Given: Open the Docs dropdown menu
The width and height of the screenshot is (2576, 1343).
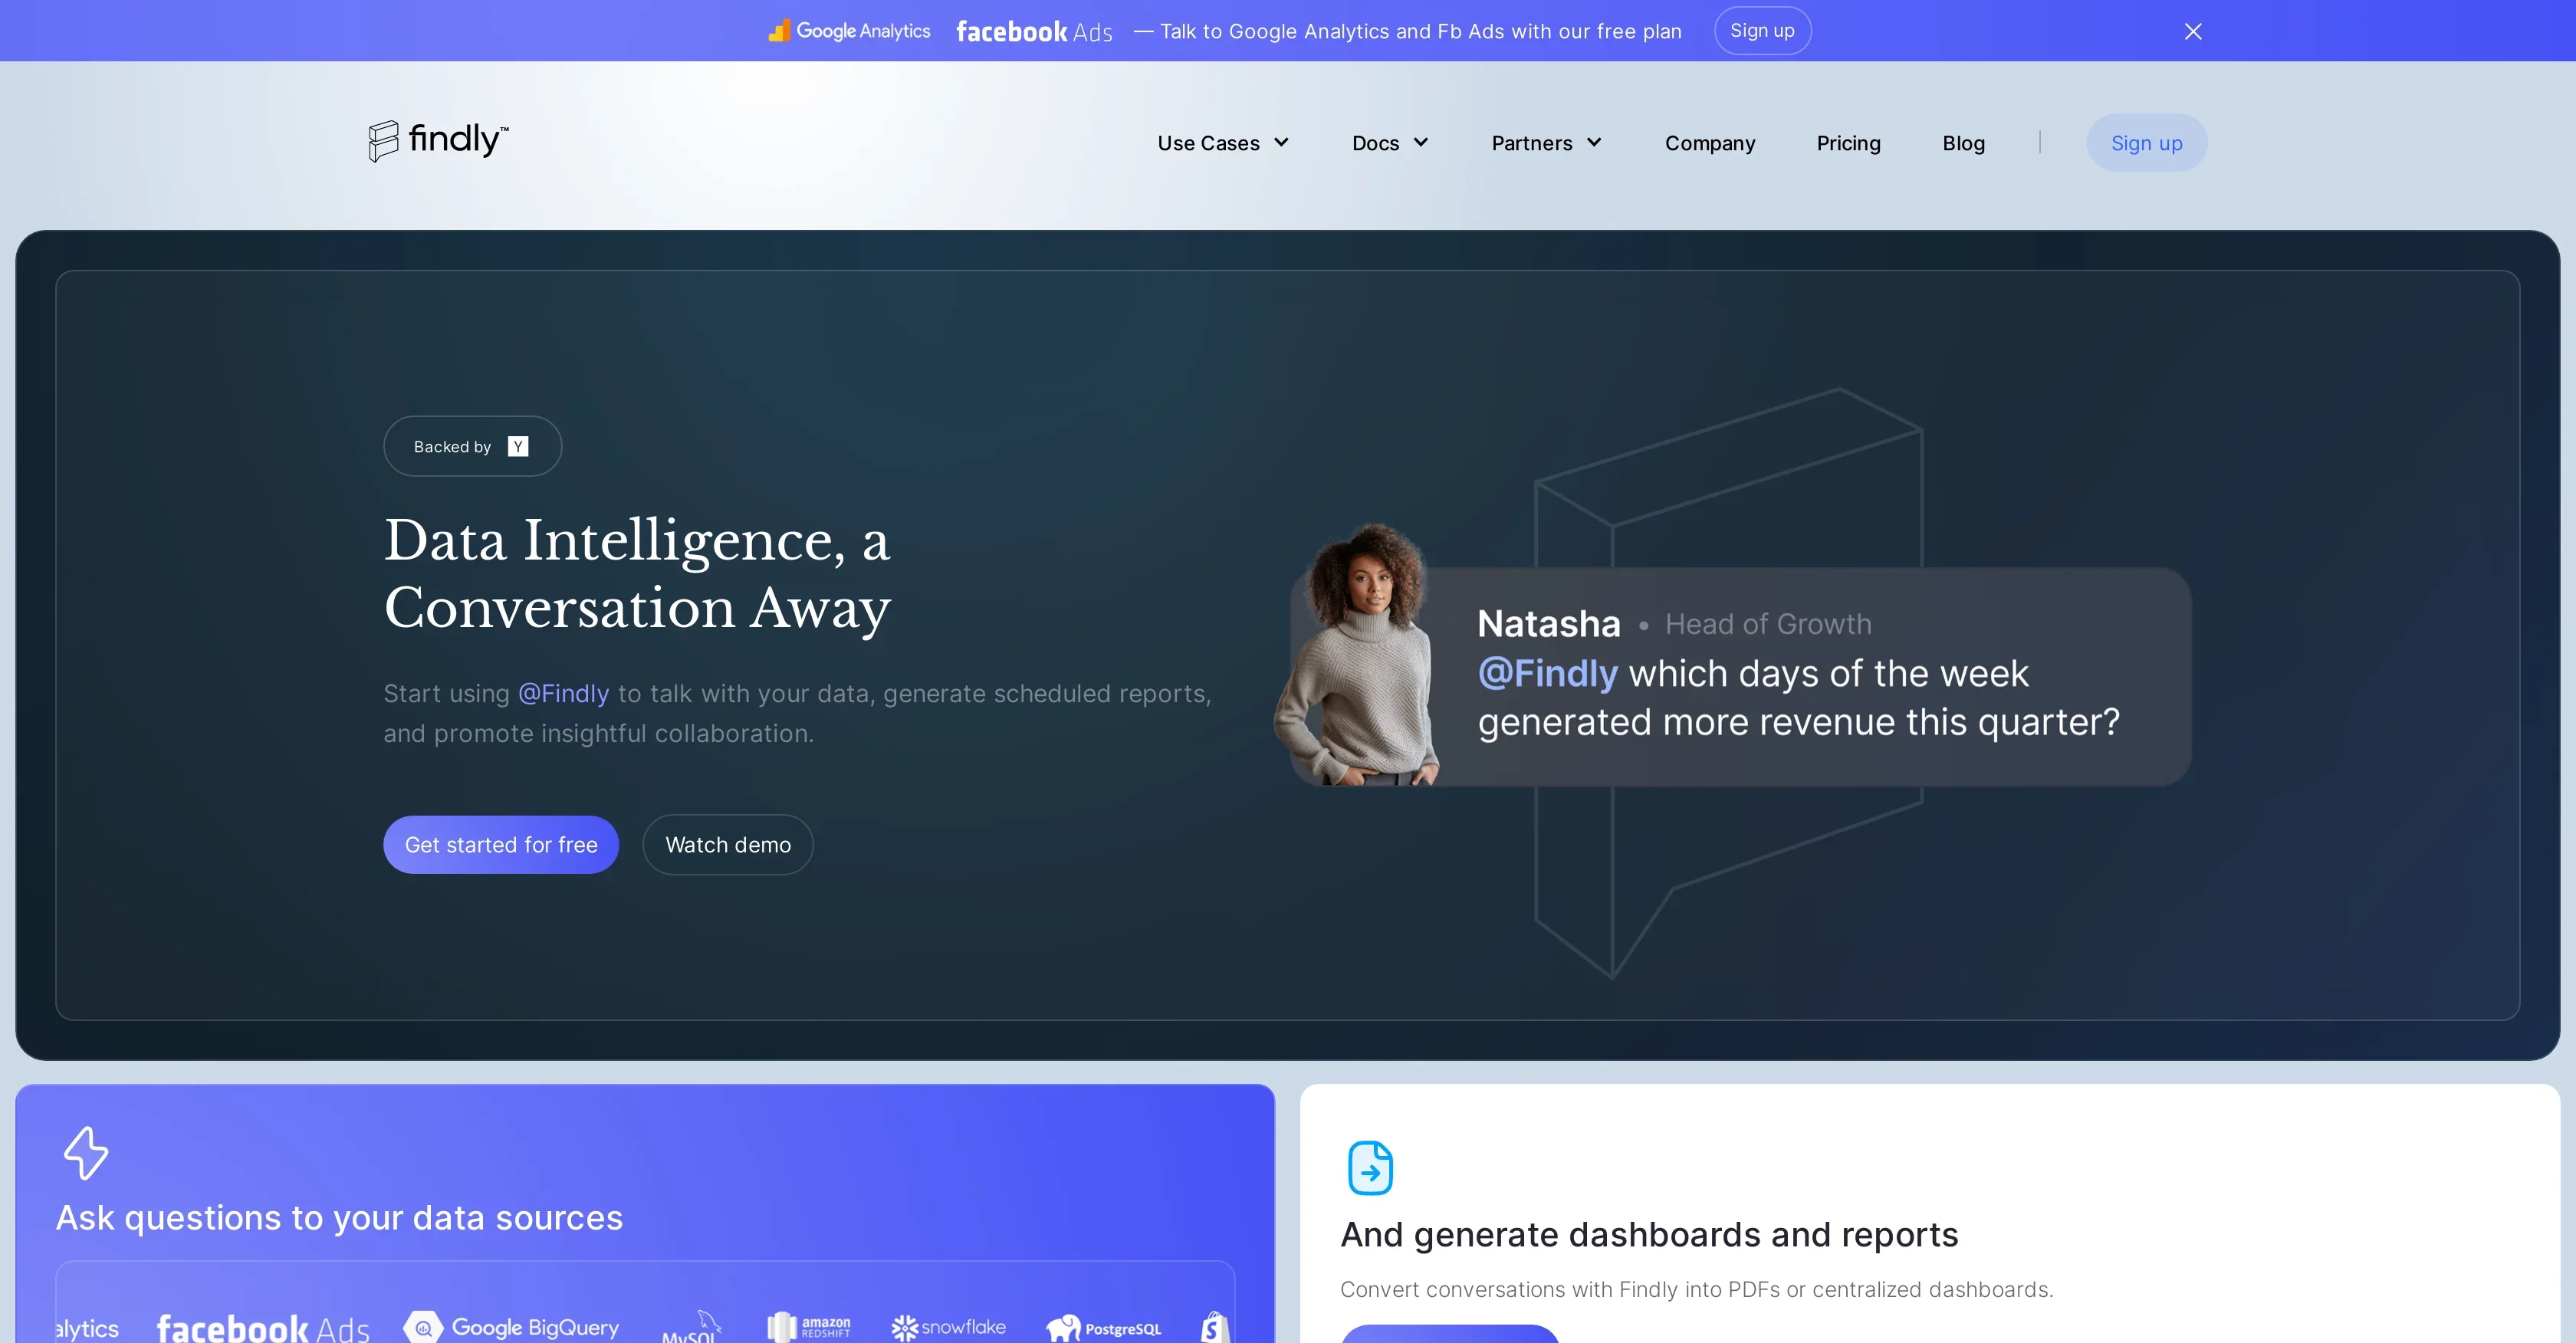Looking at the screenshot, I should 1390,143.
